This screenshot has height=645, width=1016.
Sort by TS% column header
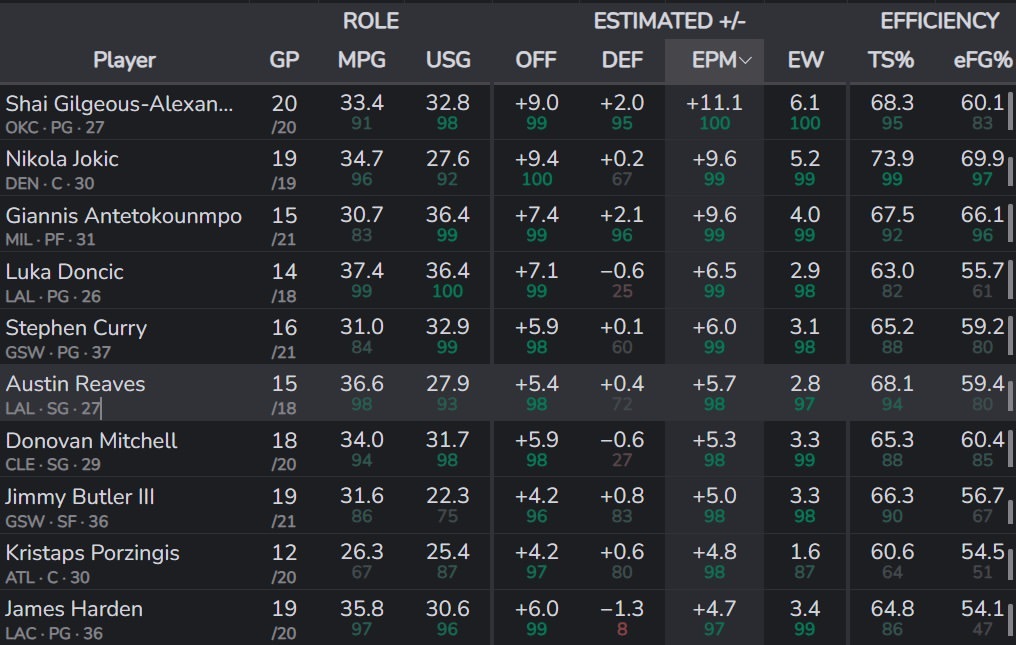(891, 60)
